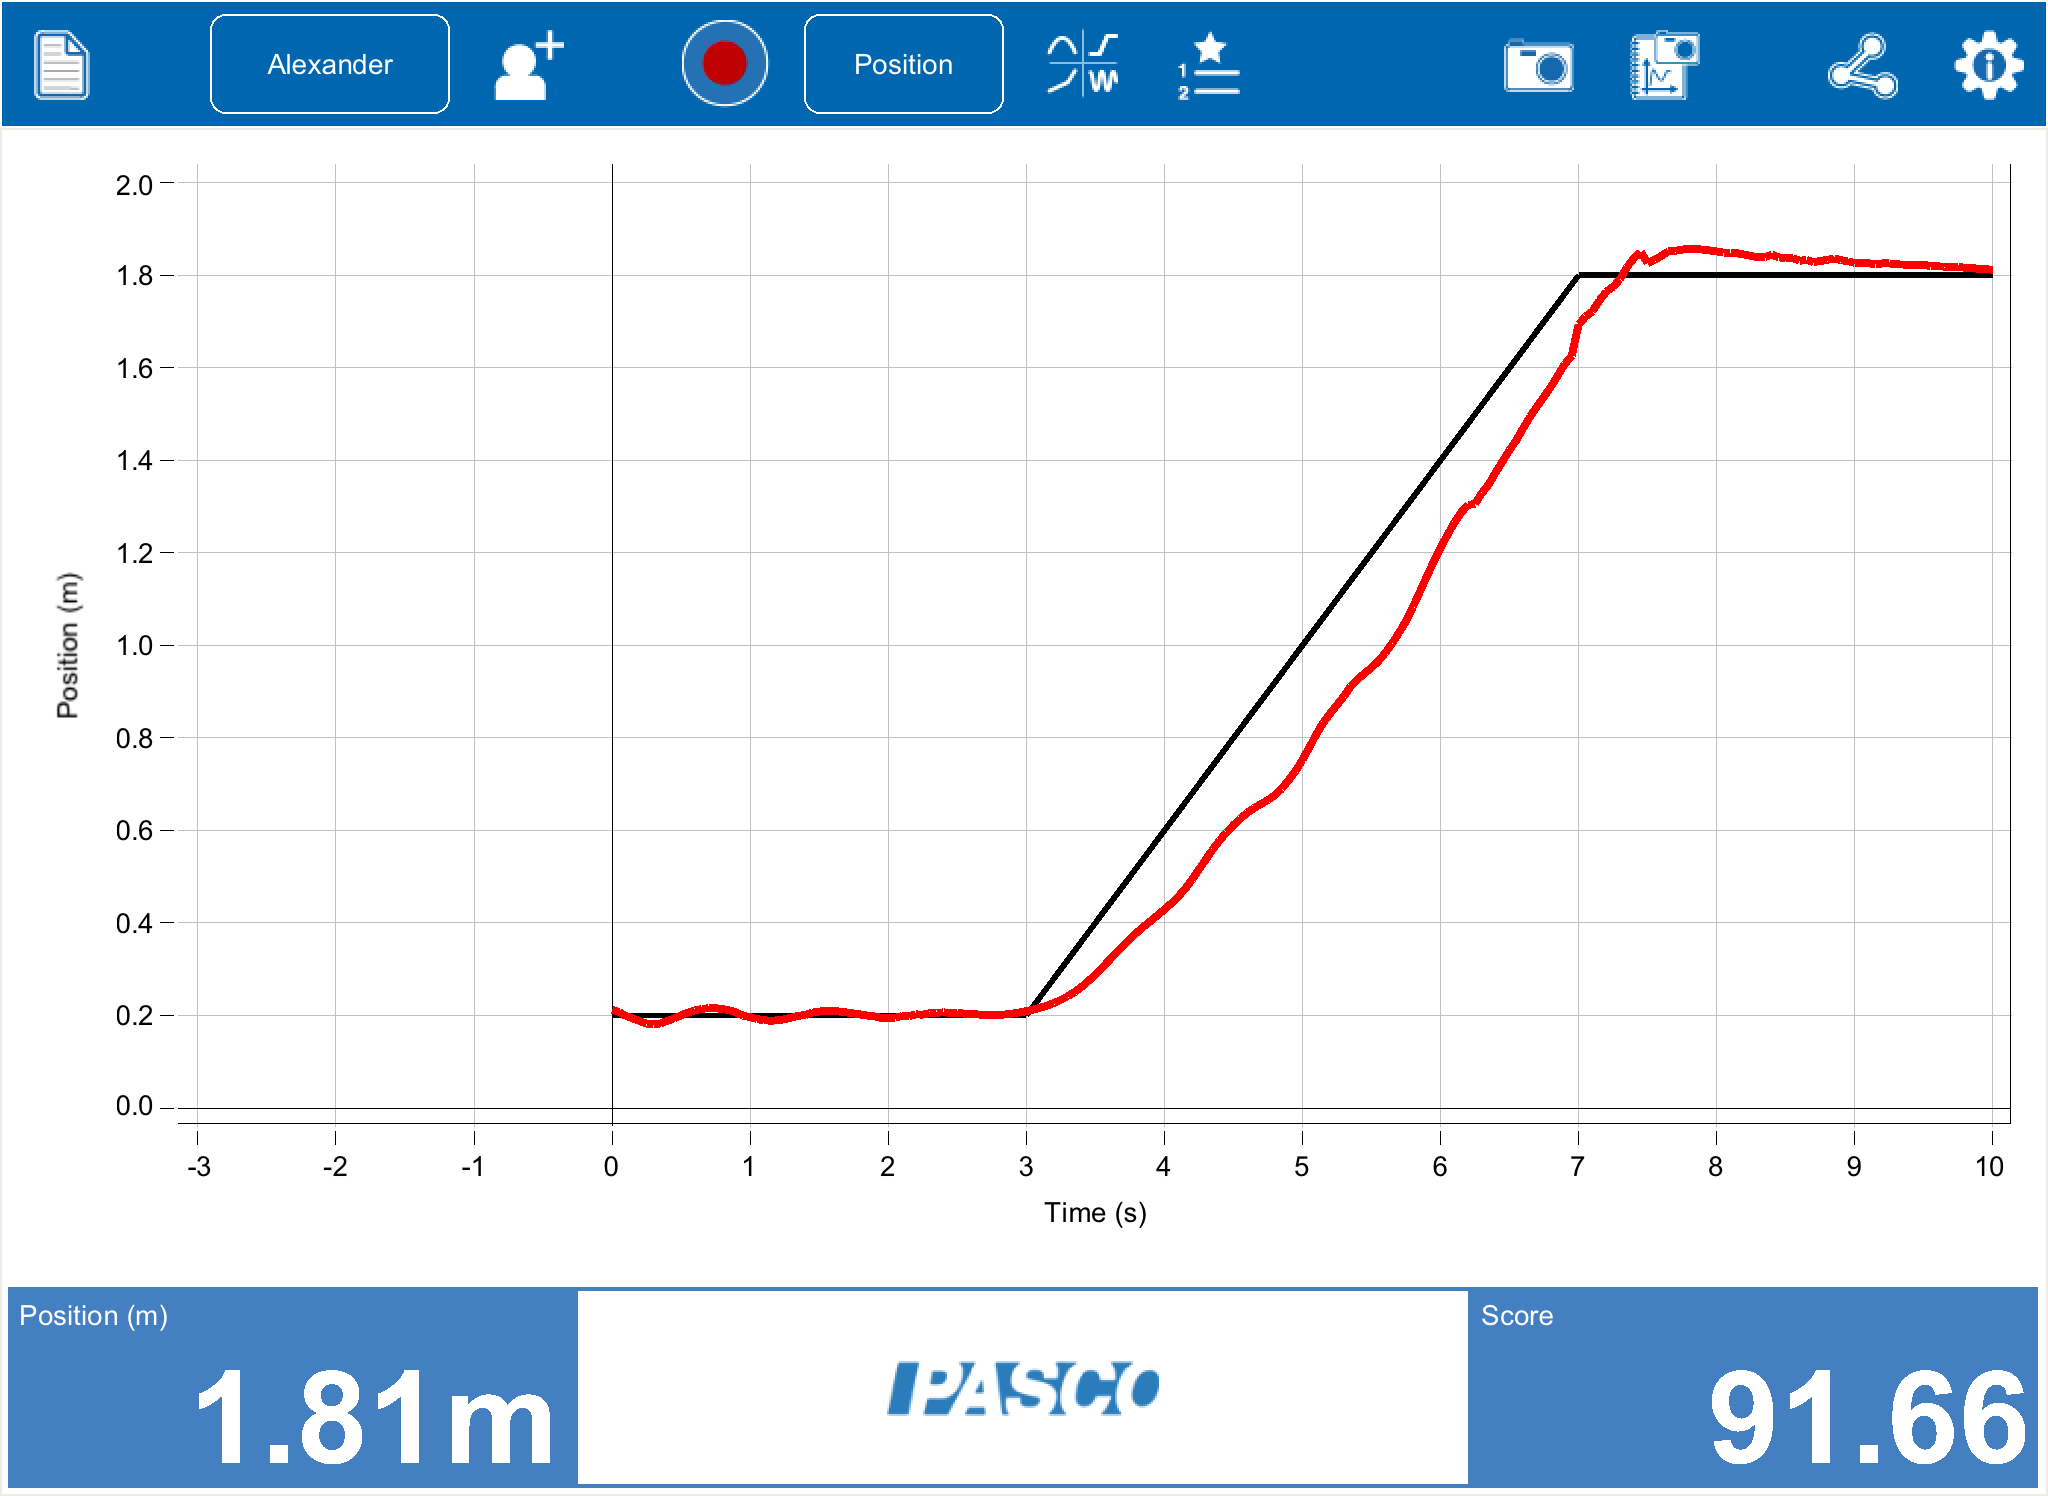View the high scores ranking list

pyautogui.click(x=1209, y=65)
